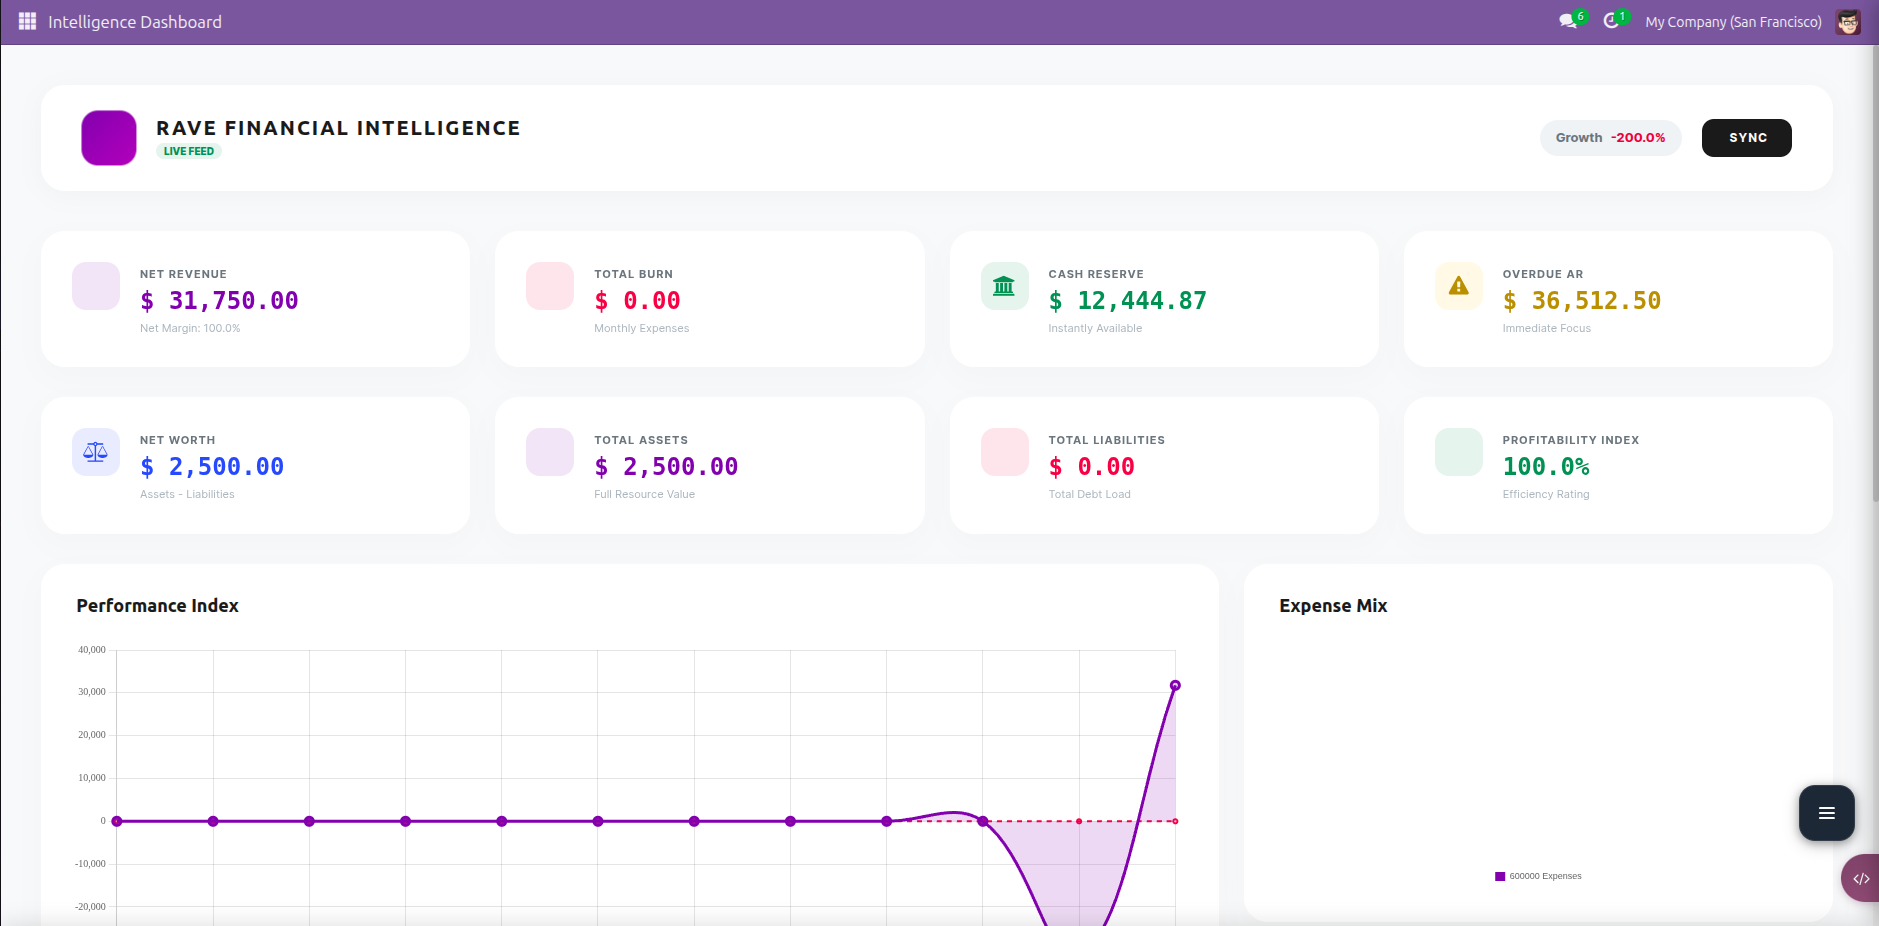Image resolution: width=1879 pixels, height=926 pixels.
Task: Click the Net Revenue amount $31,750.00
Action: point(219,301)
